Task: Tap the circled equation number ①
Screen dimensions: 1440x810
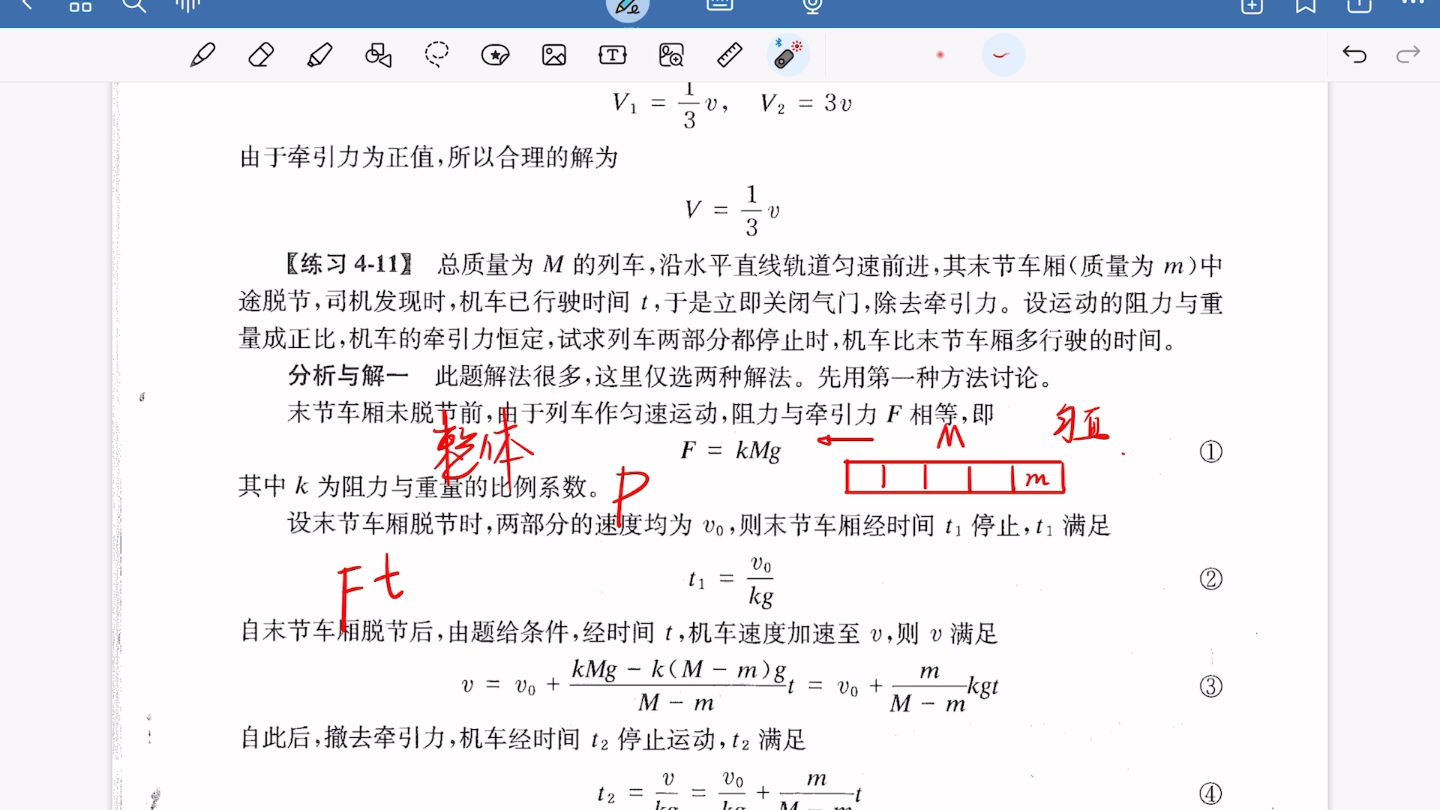Action: tap(1211, 452)
